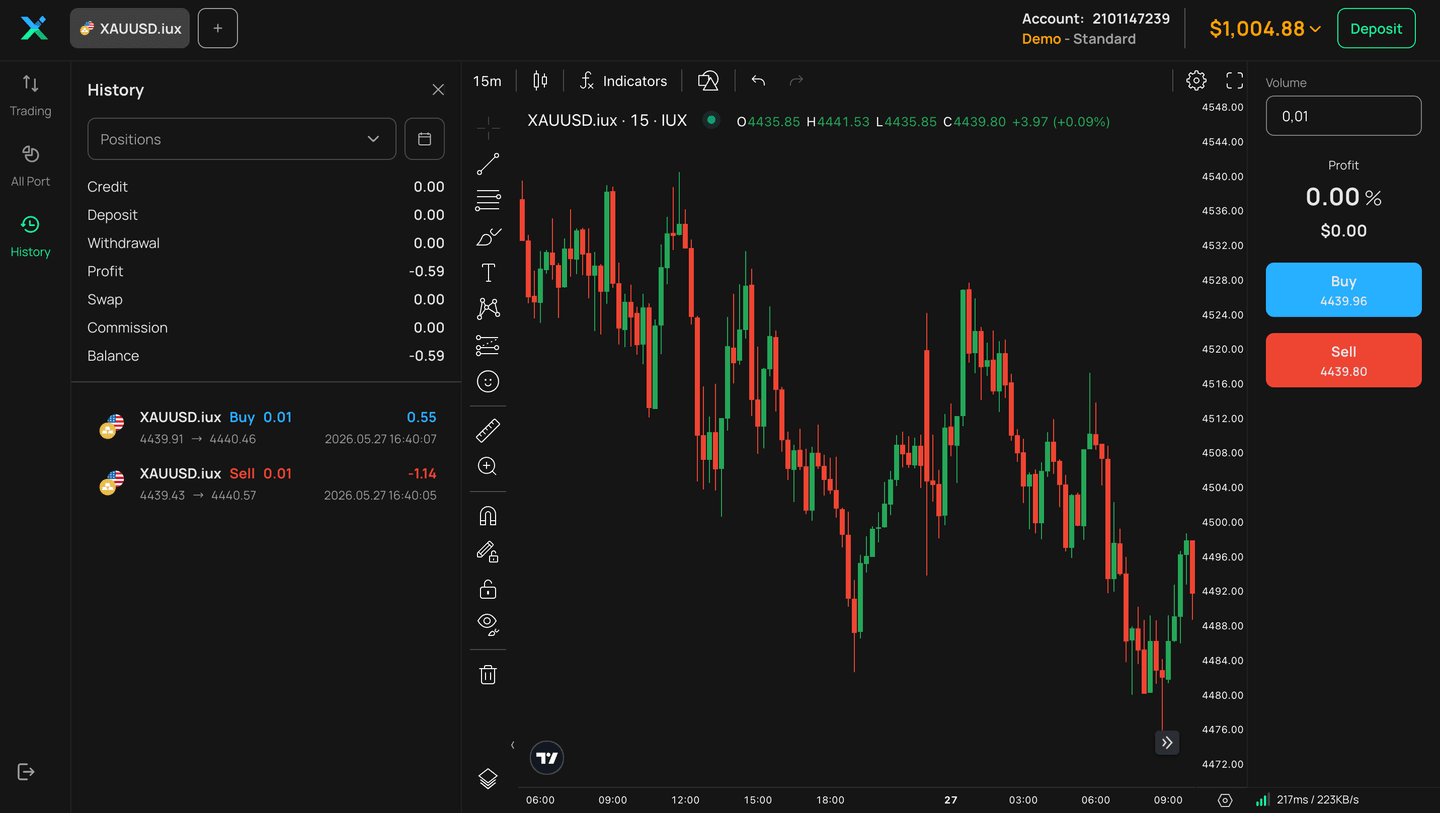The height and width of the screenshot is (813, 1440).
Task: Click the green Deposit button
Action: (1376, 28)
